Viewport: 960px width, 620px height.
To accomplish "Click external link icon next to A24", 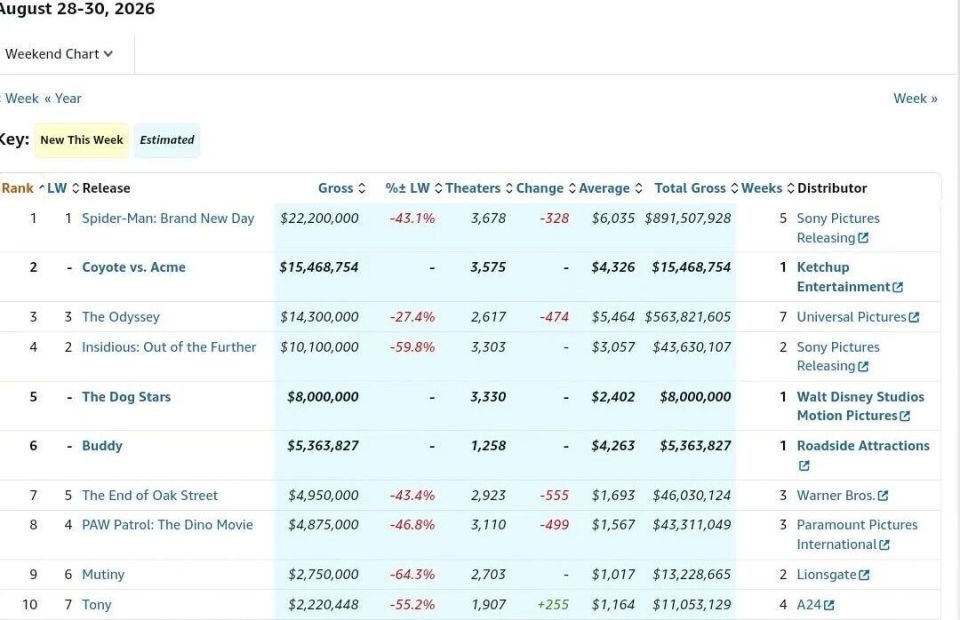I will (x=829, y=605).
